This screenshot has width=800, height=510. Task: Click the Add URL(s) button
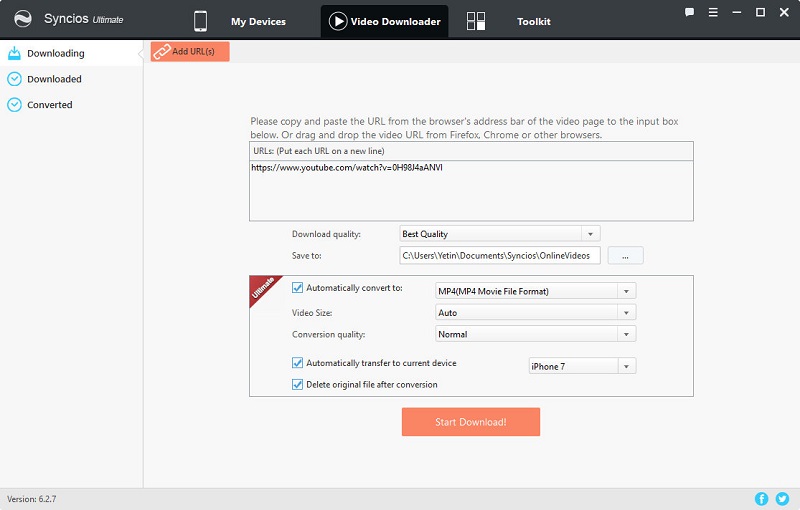(190, 52)
